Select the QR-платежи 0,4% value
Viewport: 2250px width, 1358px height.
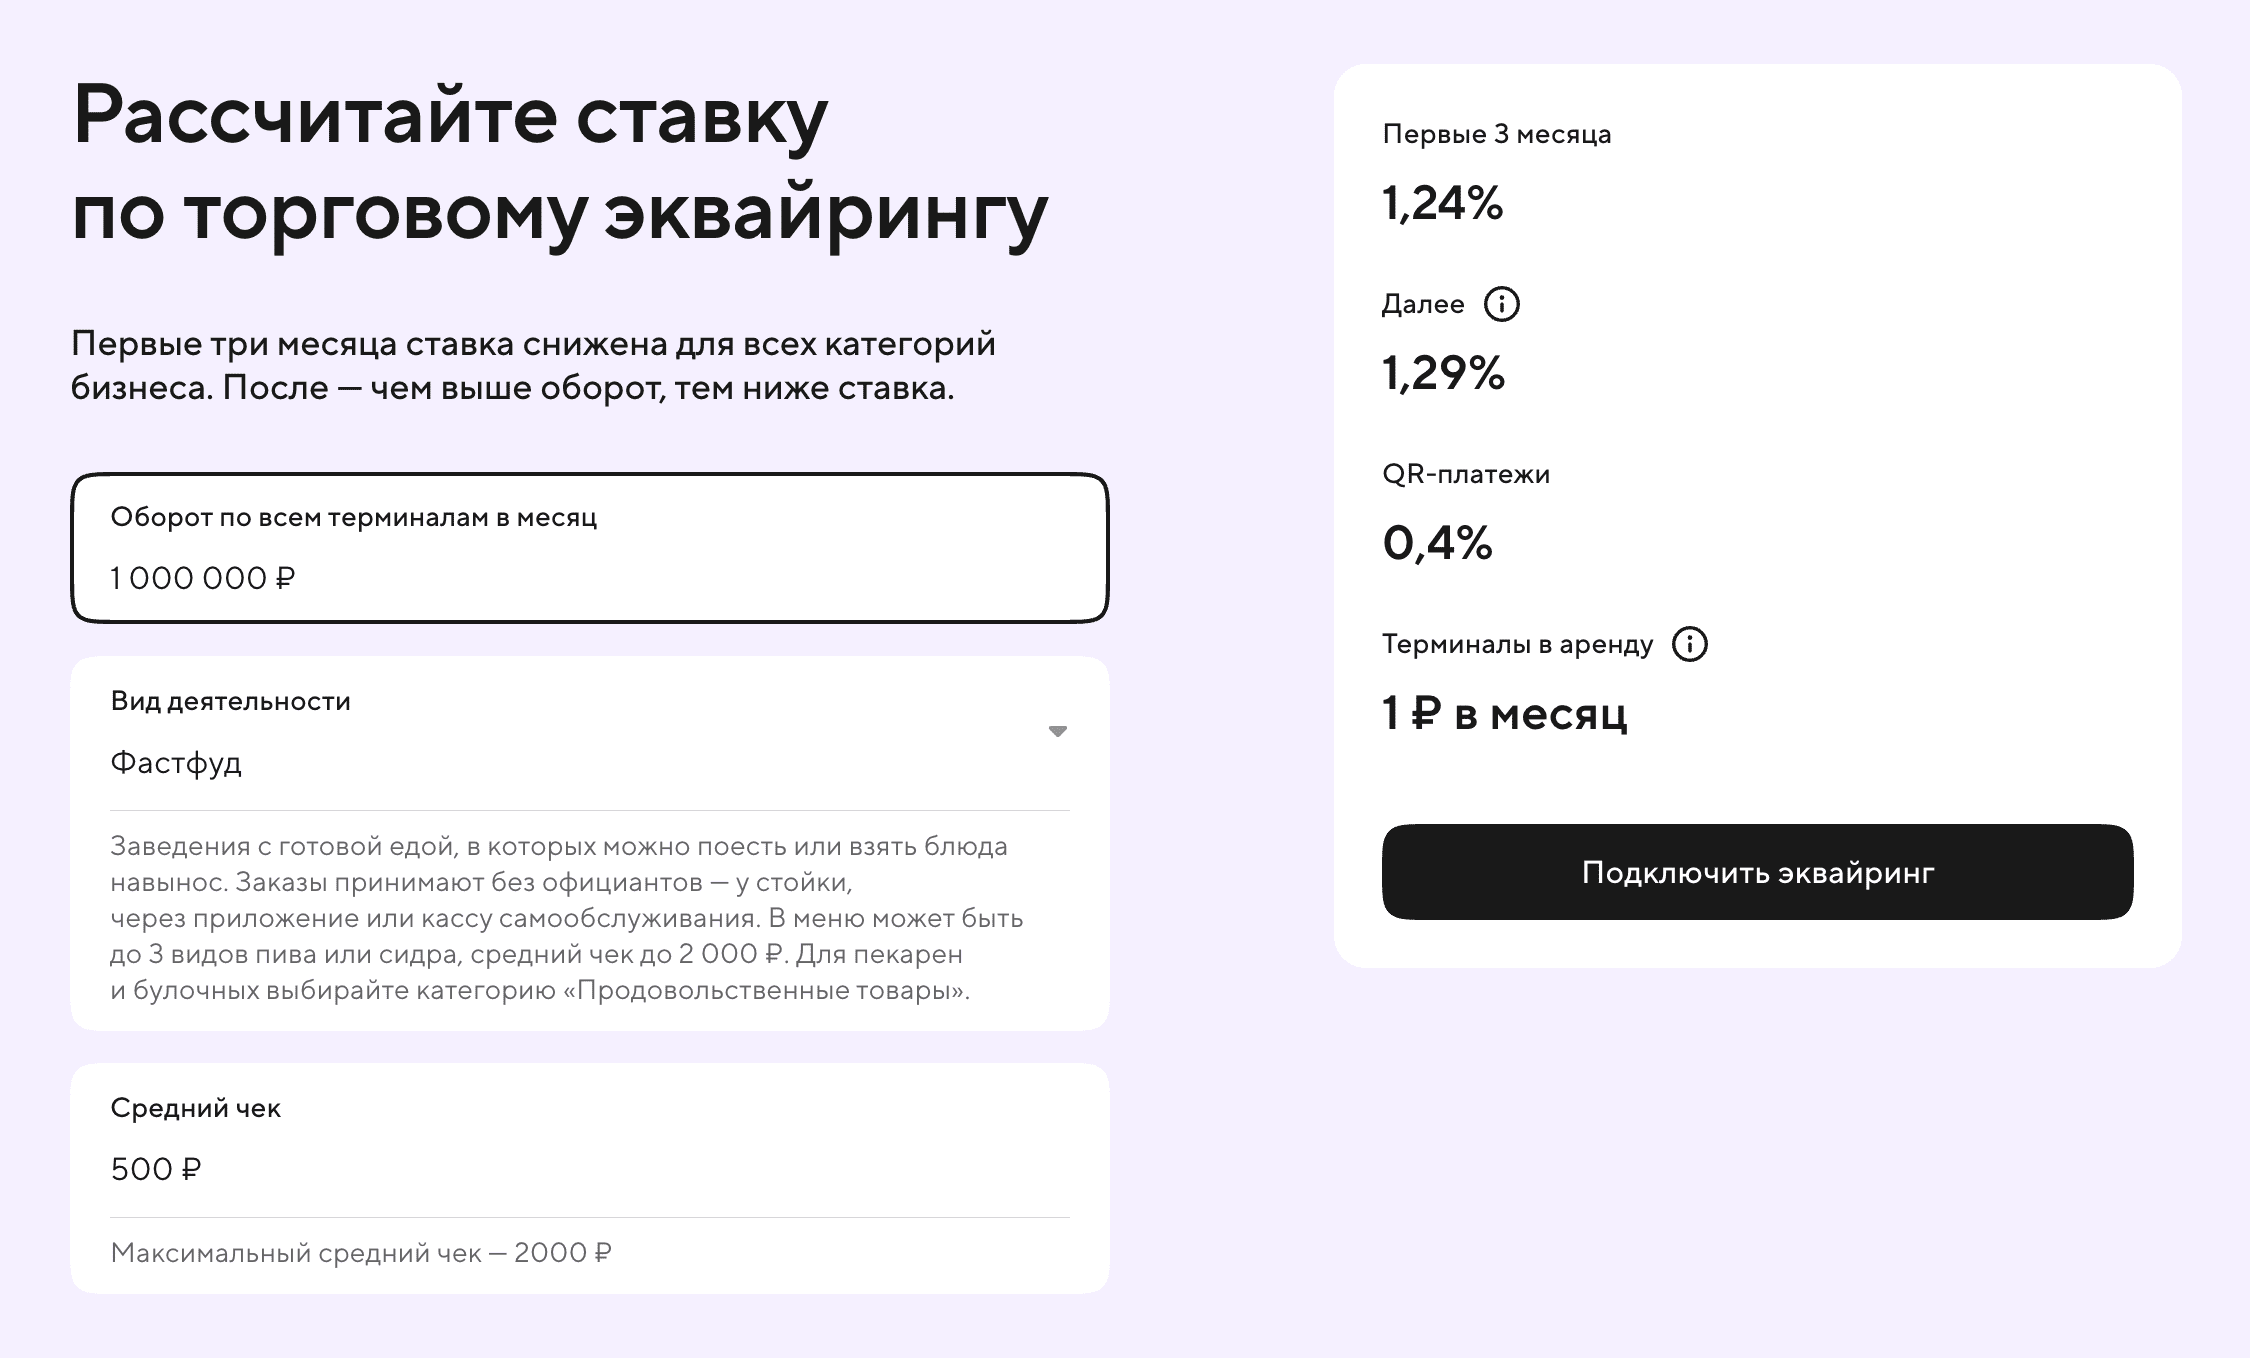[1435, 545]
